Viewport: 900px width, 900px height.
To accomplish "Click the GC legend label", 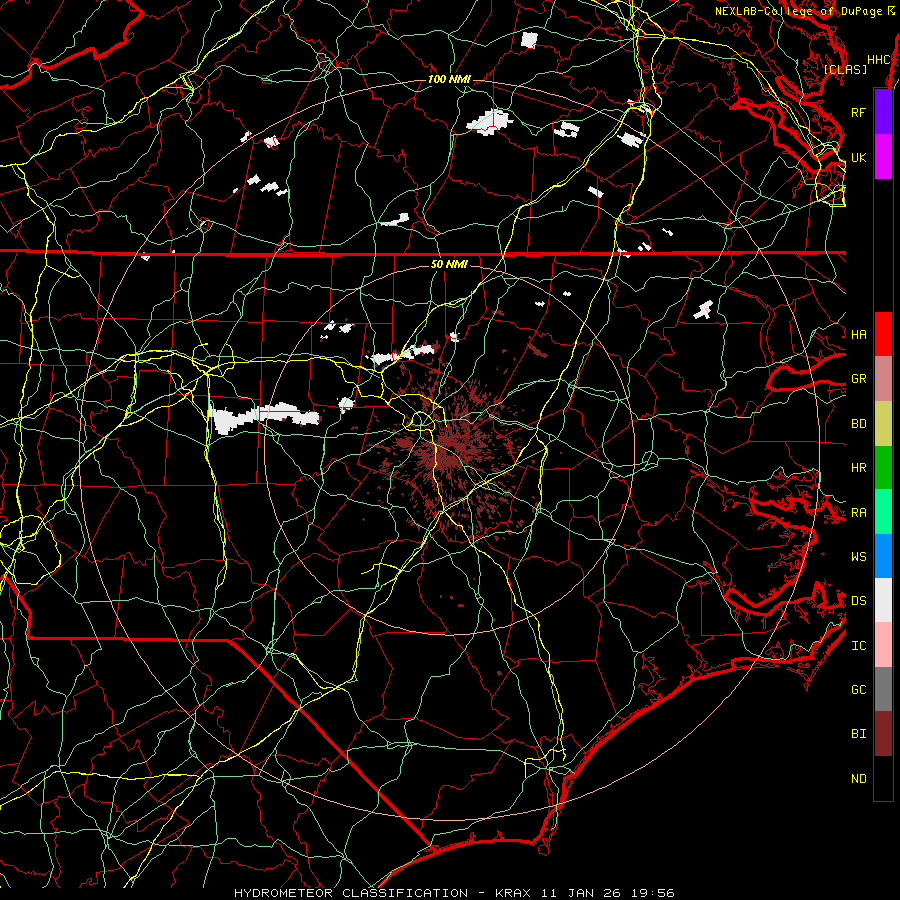I will 858,690.
